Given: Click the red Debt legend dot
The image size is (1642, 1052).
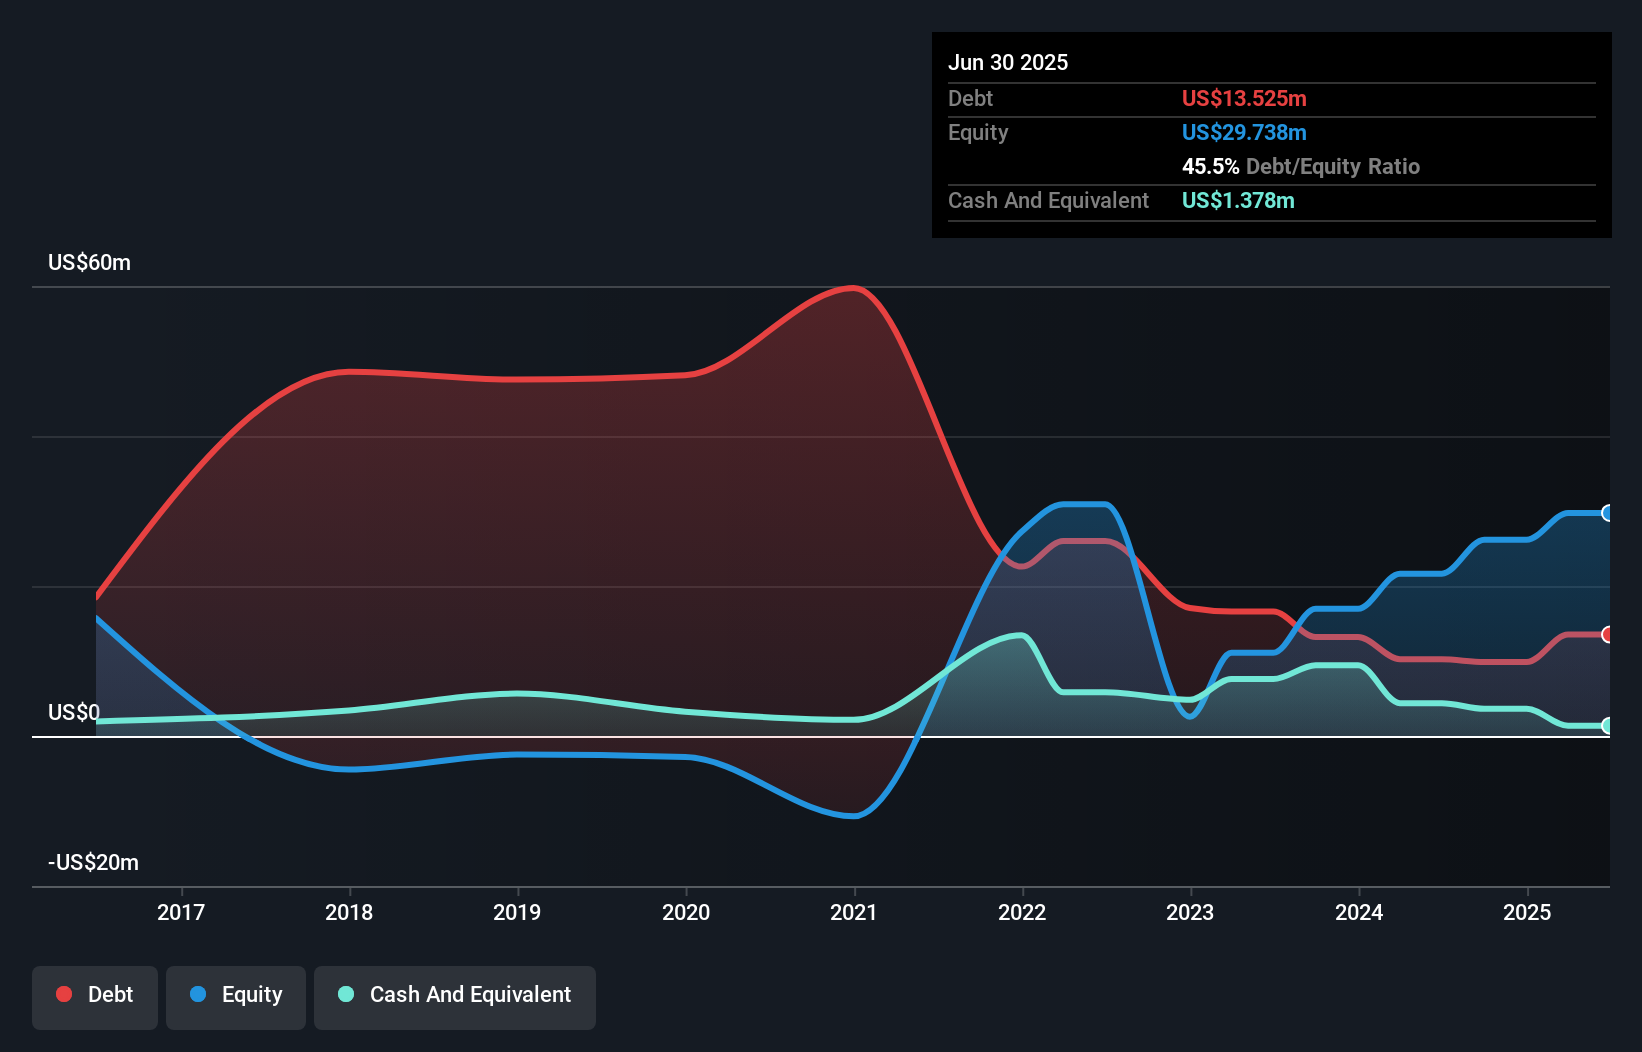Looking at the screenshot, I should point(62,994).
